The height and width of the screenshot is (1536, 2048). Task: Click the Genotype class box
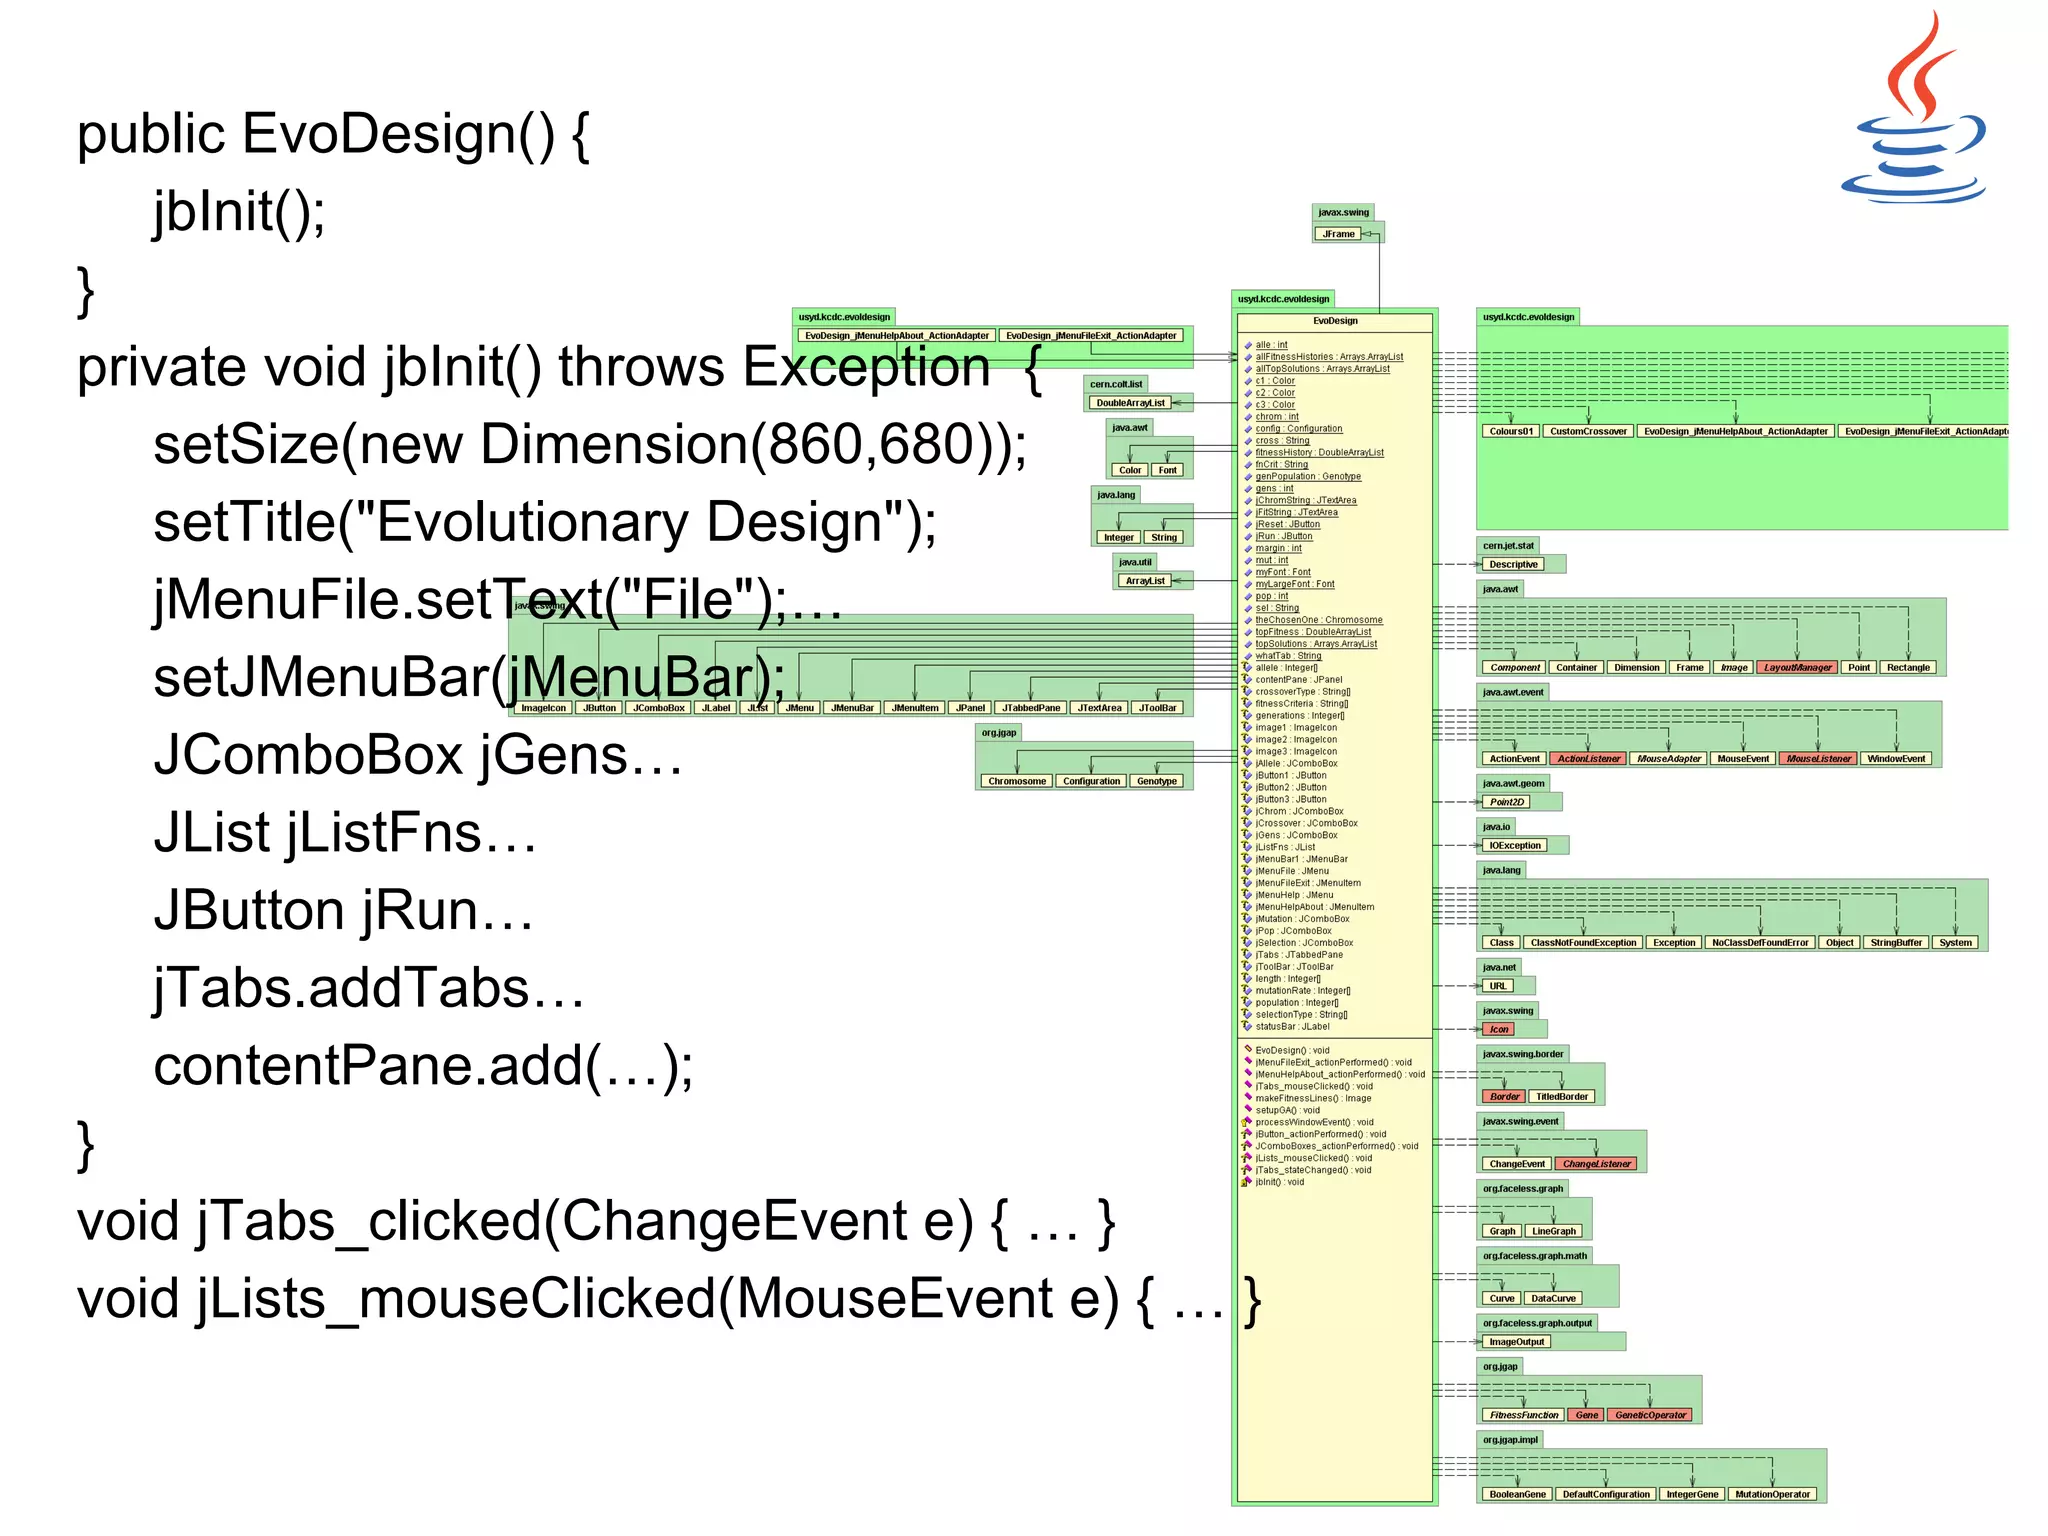pos(1157,782)
